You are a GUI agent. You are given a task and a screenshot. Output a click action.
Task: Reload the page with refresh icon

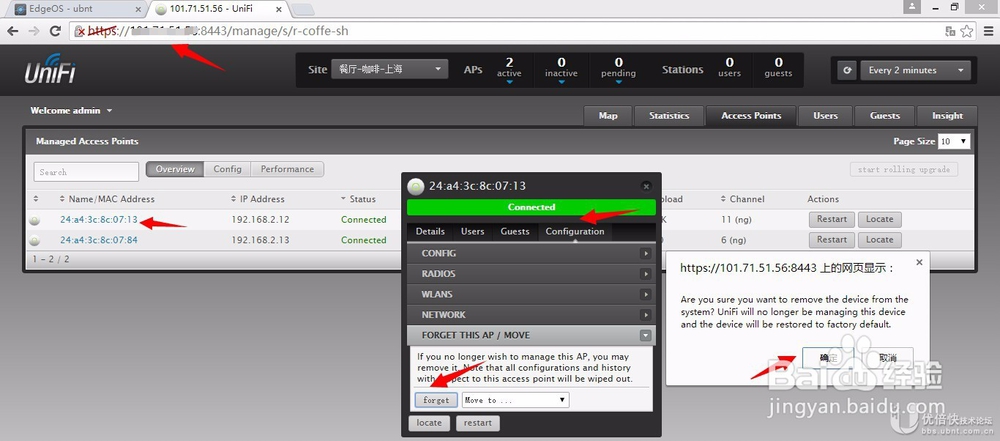(55, 31)
